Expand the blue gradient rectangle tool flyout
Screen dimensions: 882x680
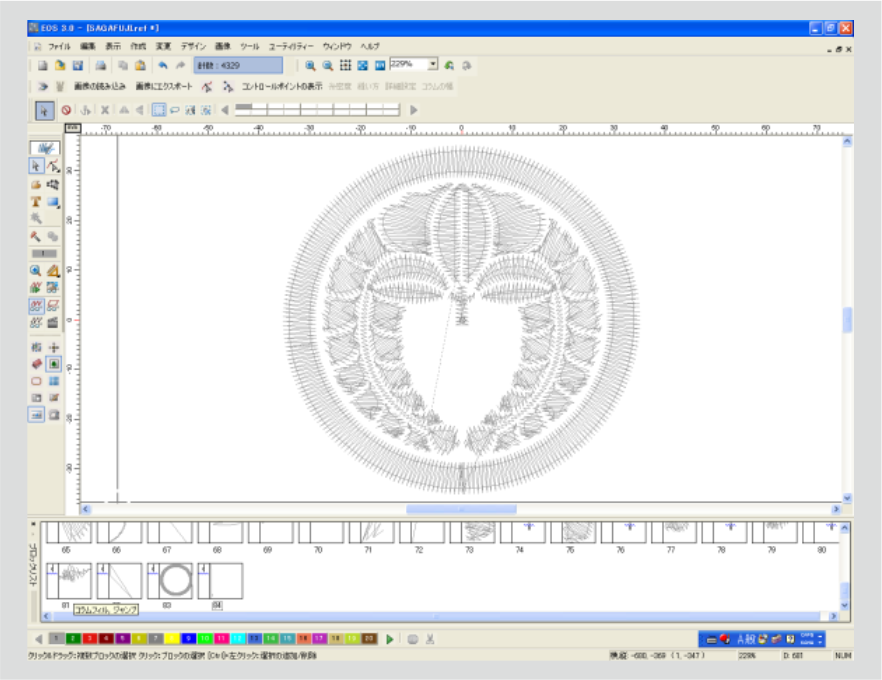click(53, 201)
